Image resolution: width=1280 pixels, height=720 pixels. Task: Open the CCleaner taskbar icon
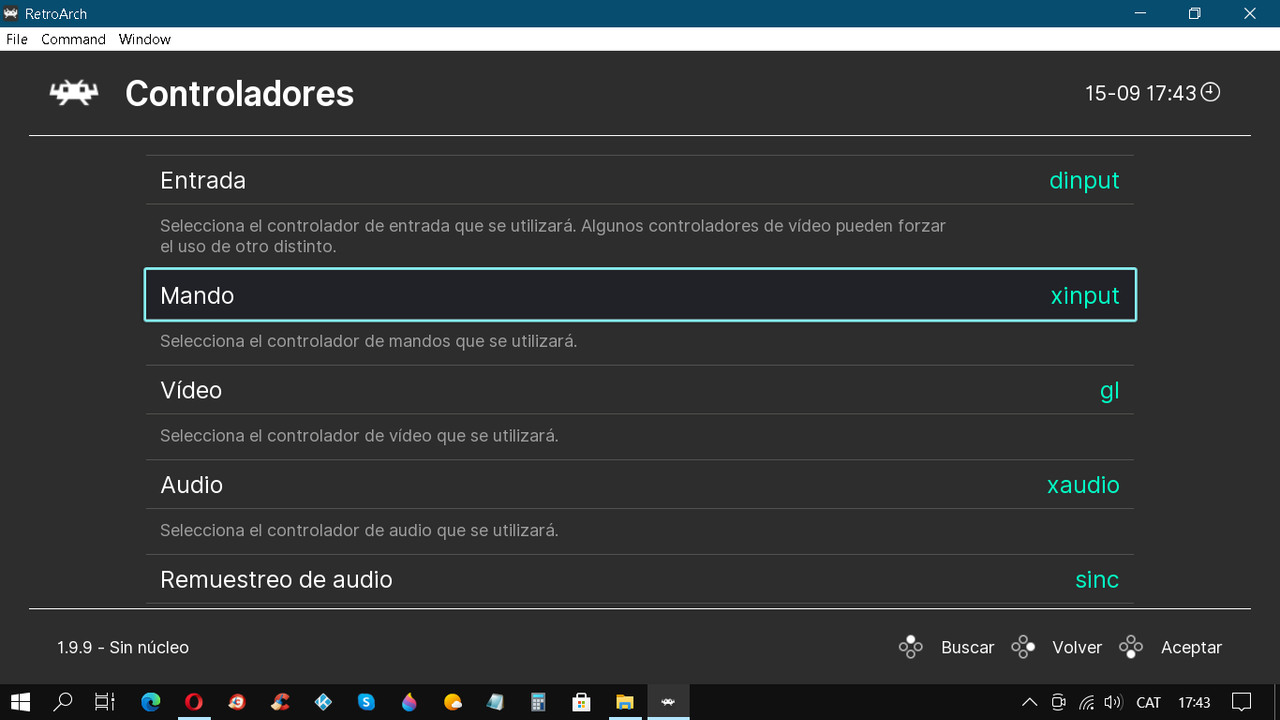pos(280,702)
